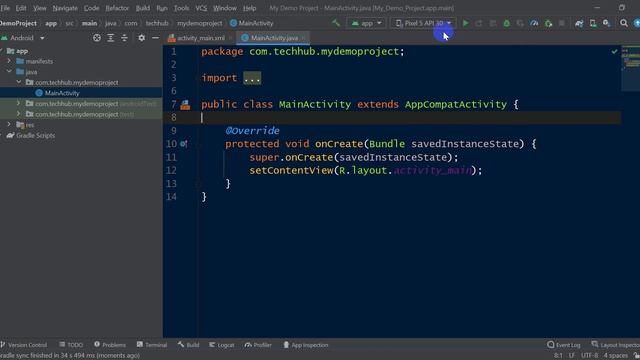Click the Select Opened File target icon

[x=97, y=38]
